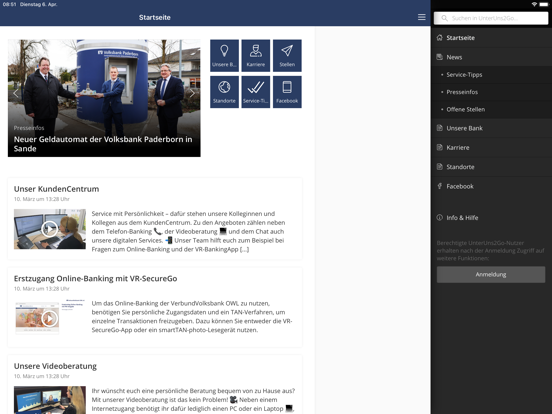Screen dimensions: 552x414
Task: Select Standorte in the side menu
Action: tap(491, 167)
